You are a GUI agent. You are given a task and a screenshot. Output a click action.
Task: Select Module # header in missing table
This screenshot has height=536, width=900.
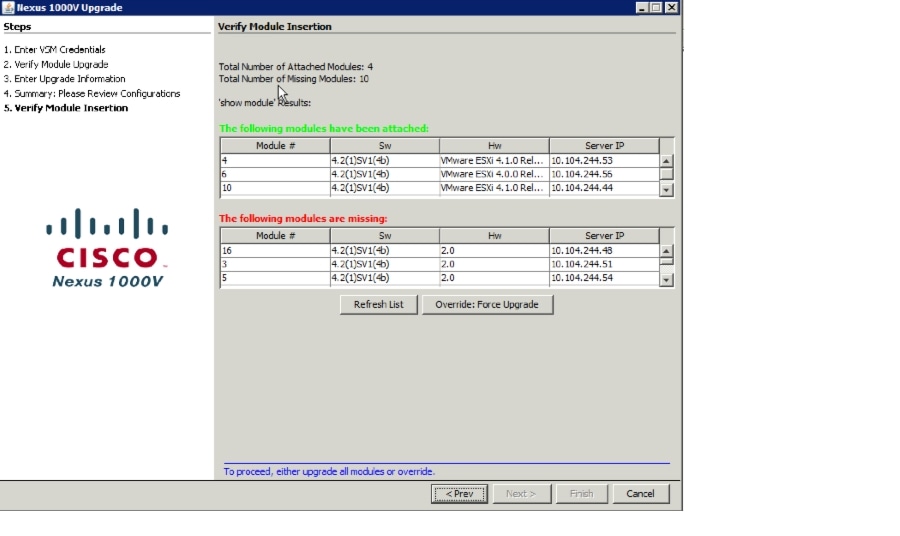click(x=275, y=236)
